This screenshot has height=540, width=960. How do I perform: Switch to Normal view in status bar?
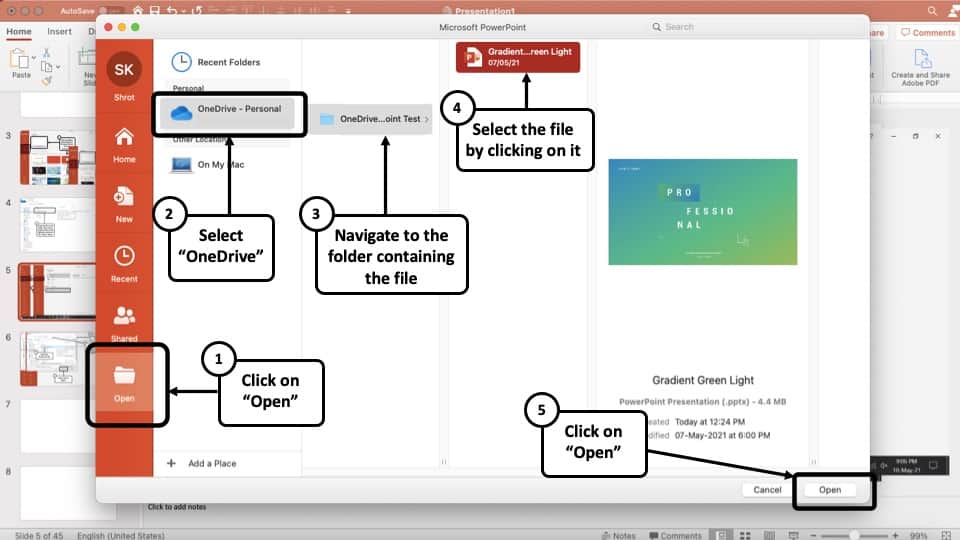[x=721, y=535]
